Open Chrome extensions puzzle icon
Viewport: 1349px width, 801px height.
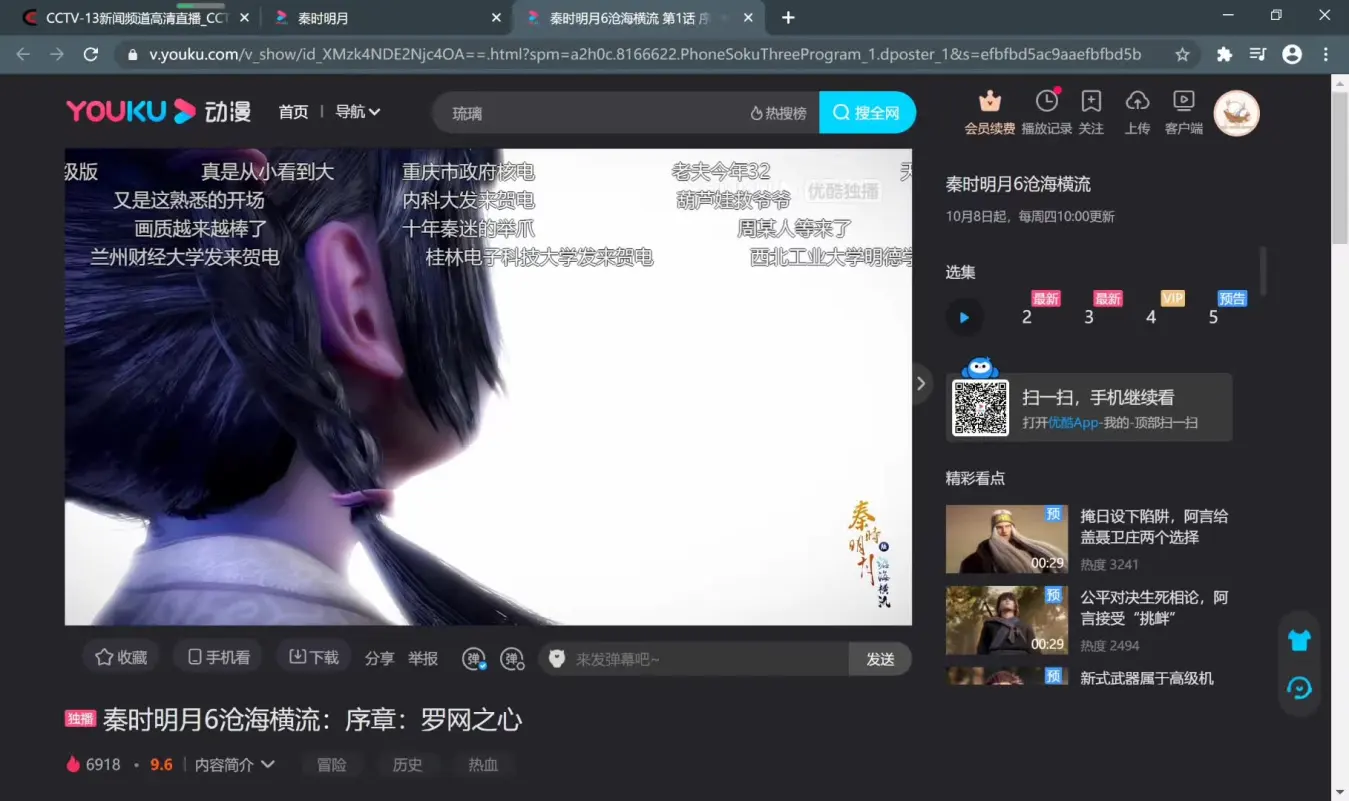pos(1224,54)
